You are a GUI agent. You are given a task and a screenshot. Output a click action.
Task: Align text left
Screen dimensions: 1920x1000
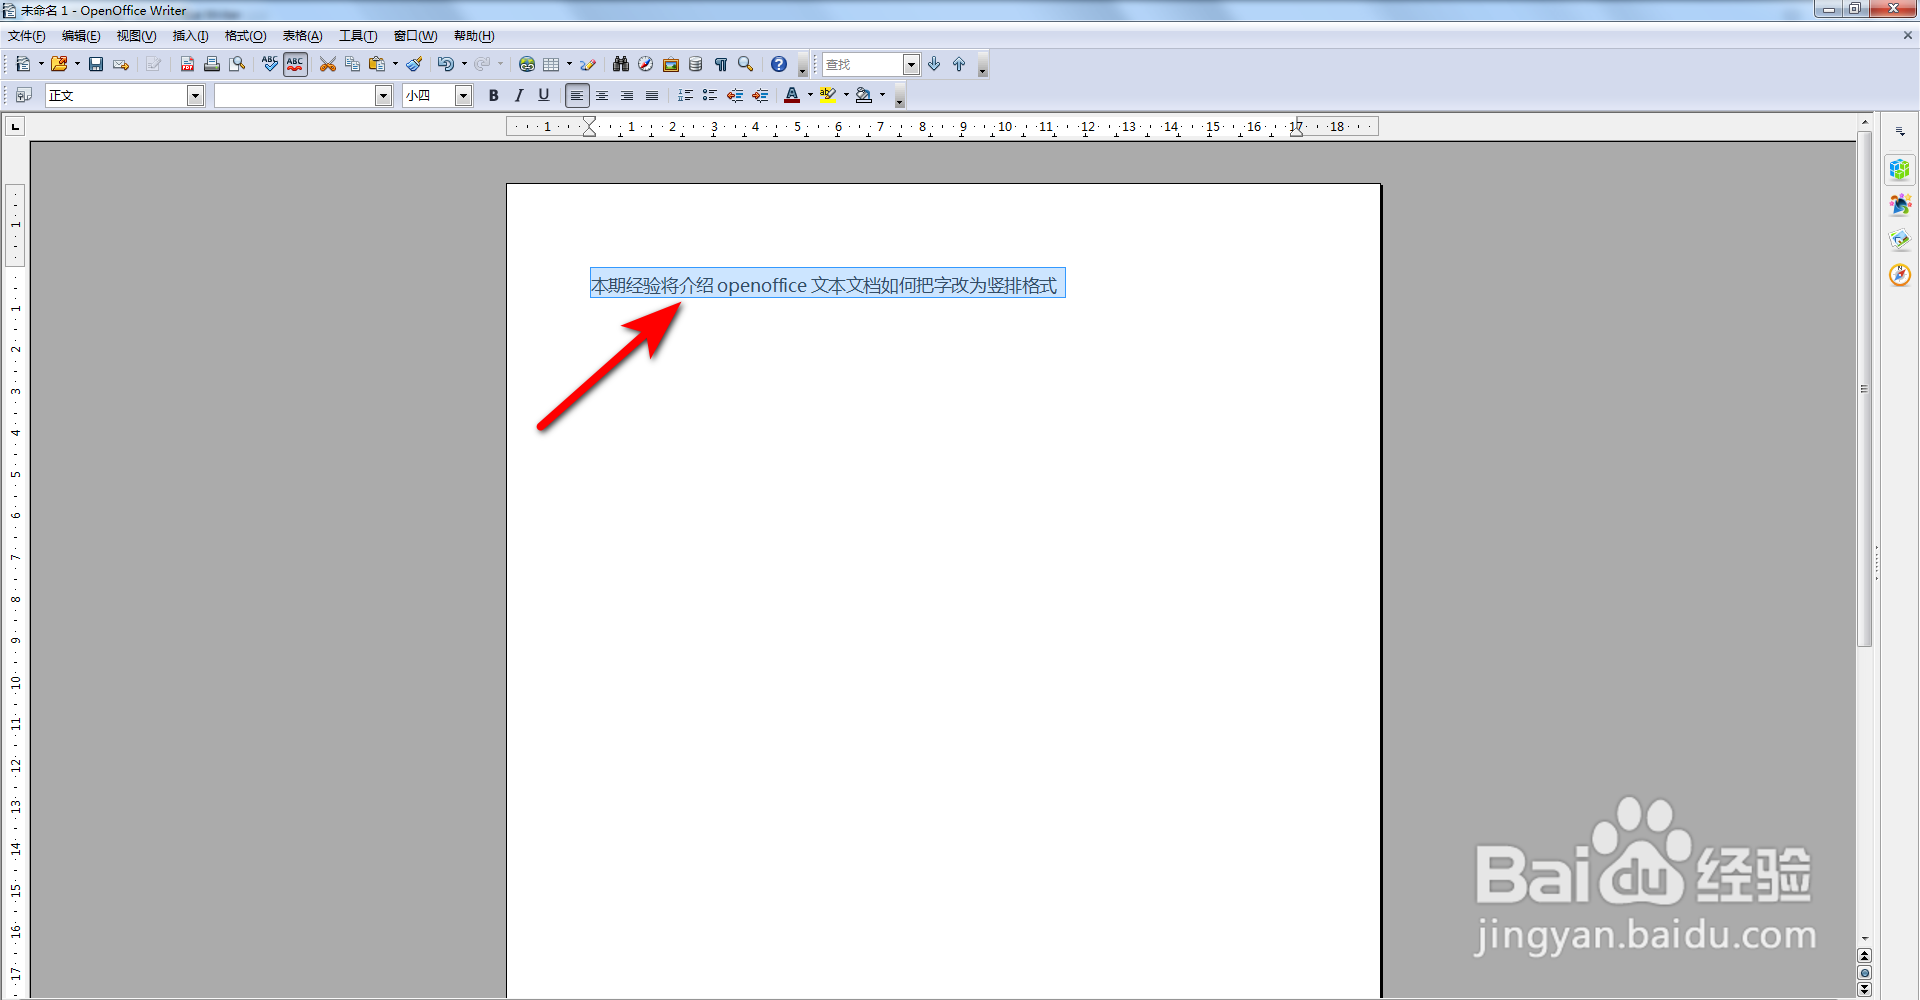(577, 95)
